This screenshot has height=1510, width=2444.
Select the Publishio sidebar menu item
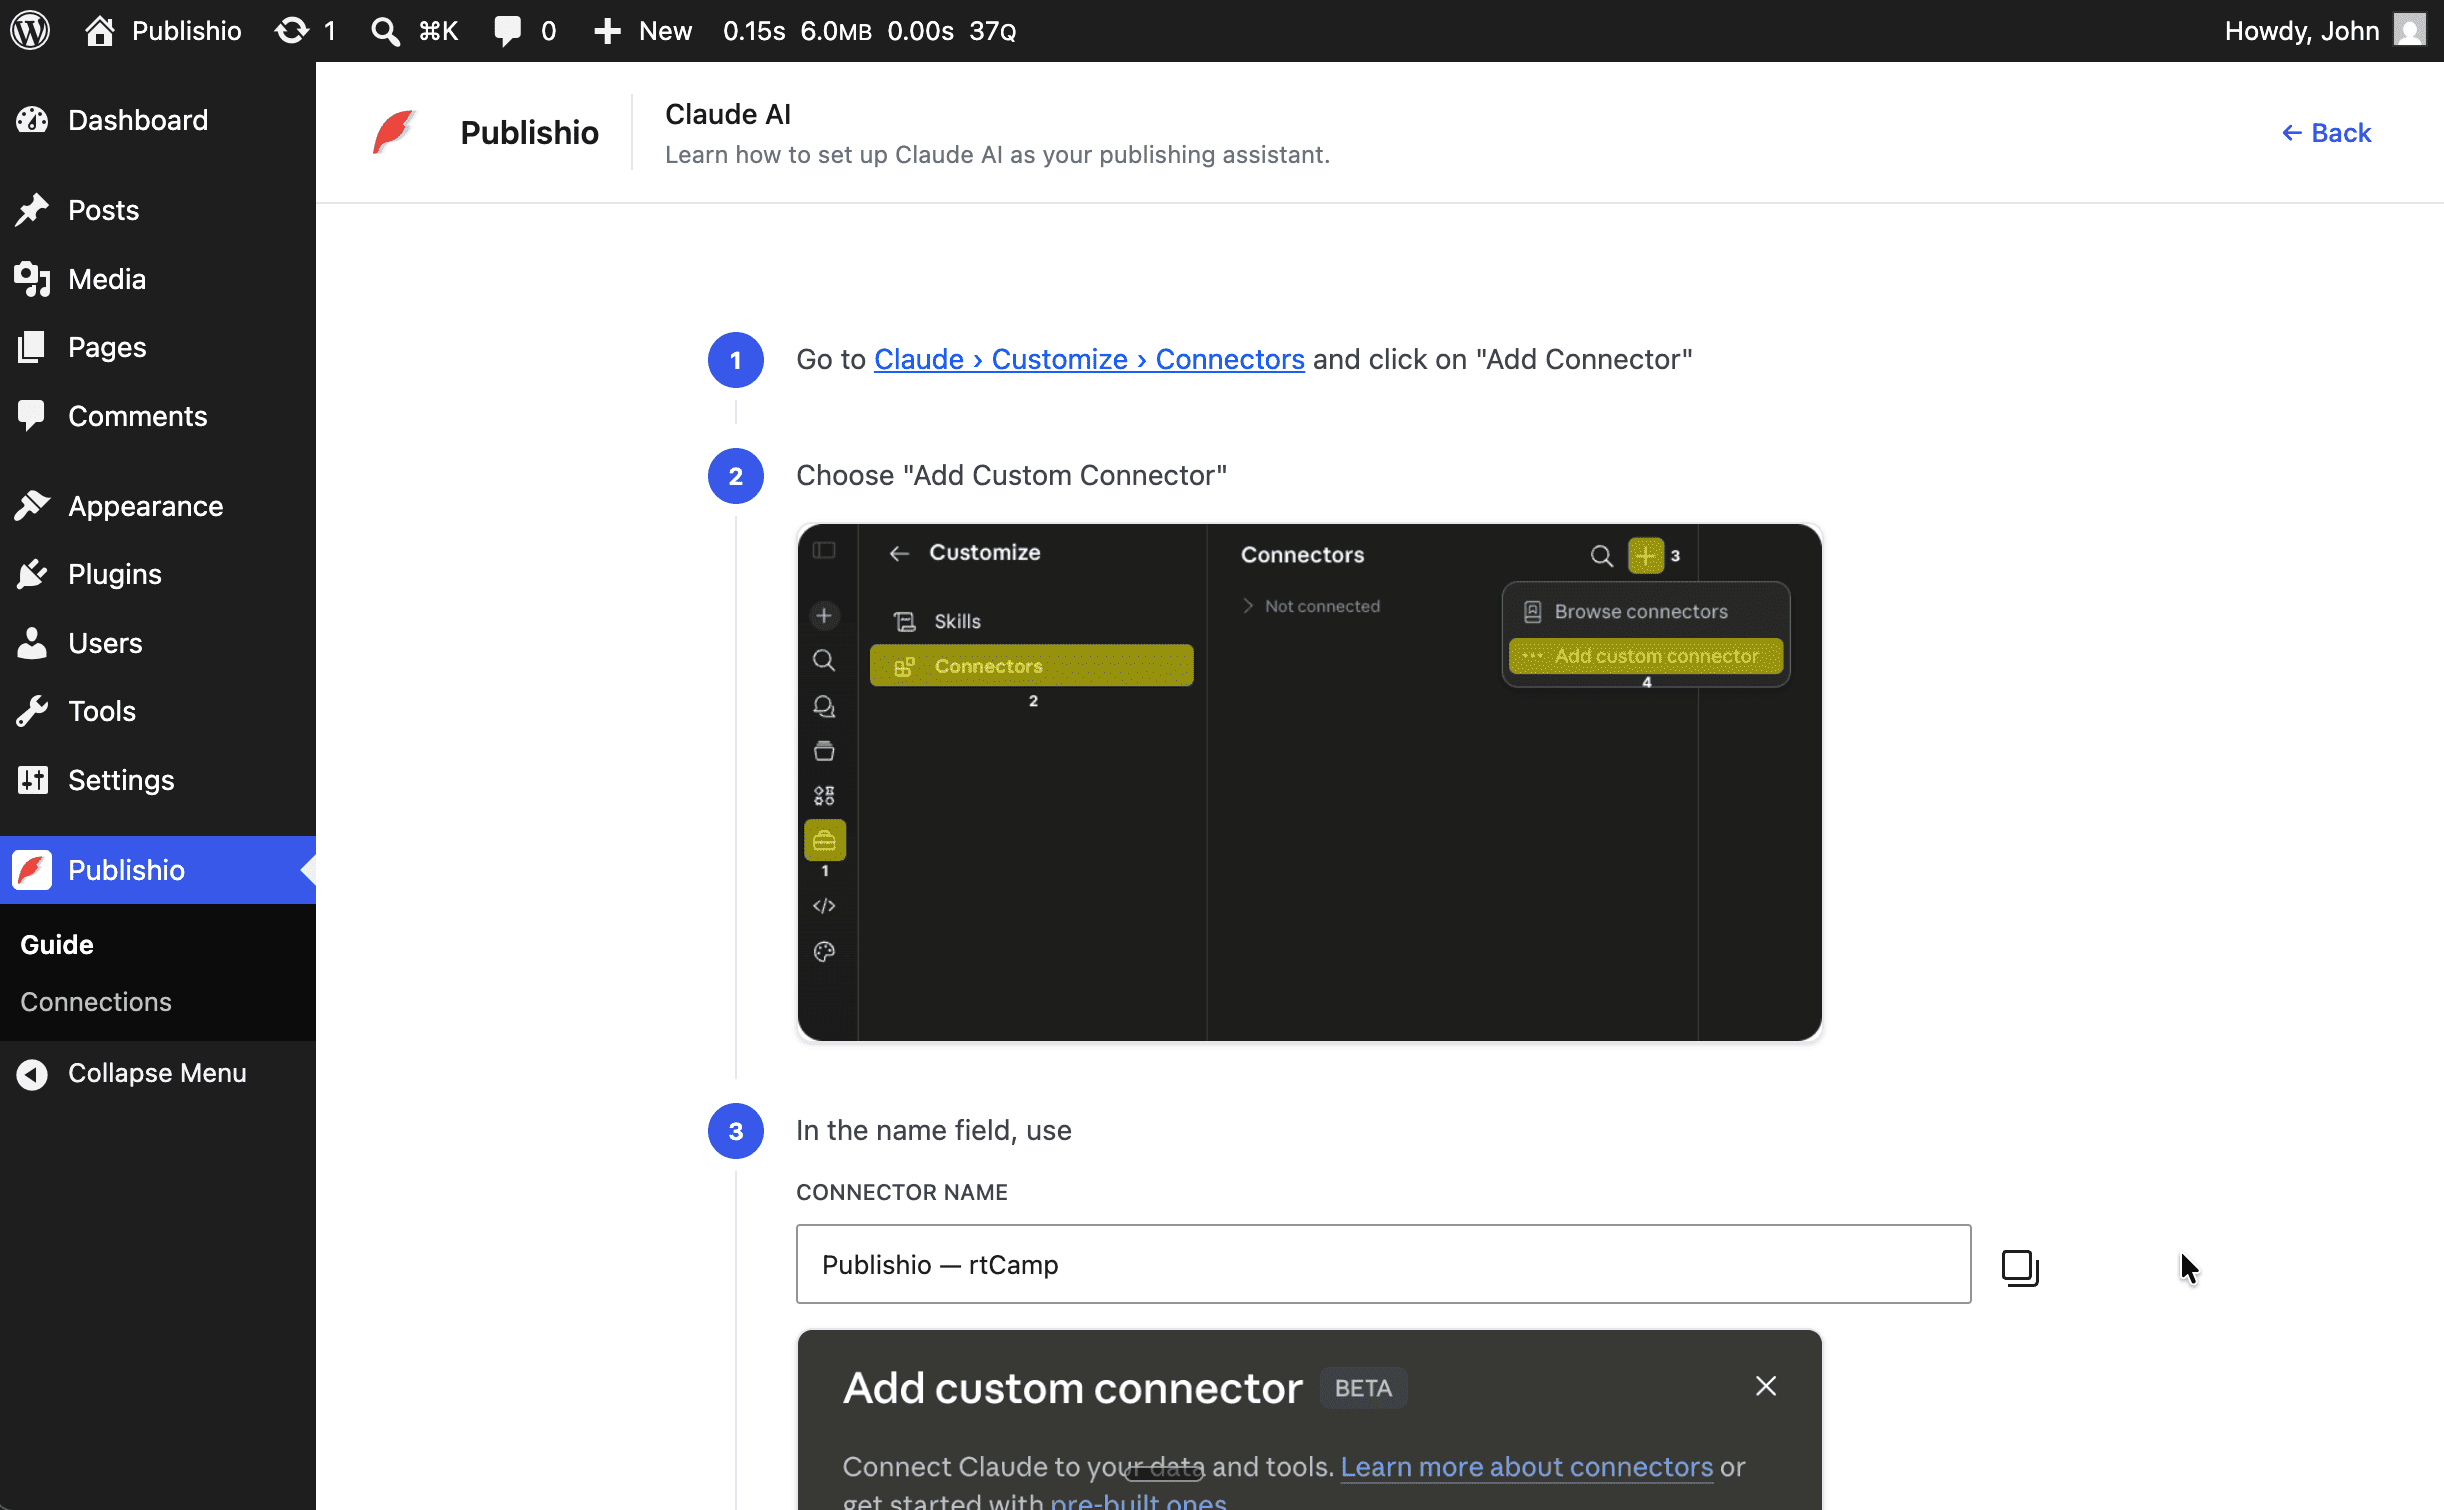click(158, 870)
